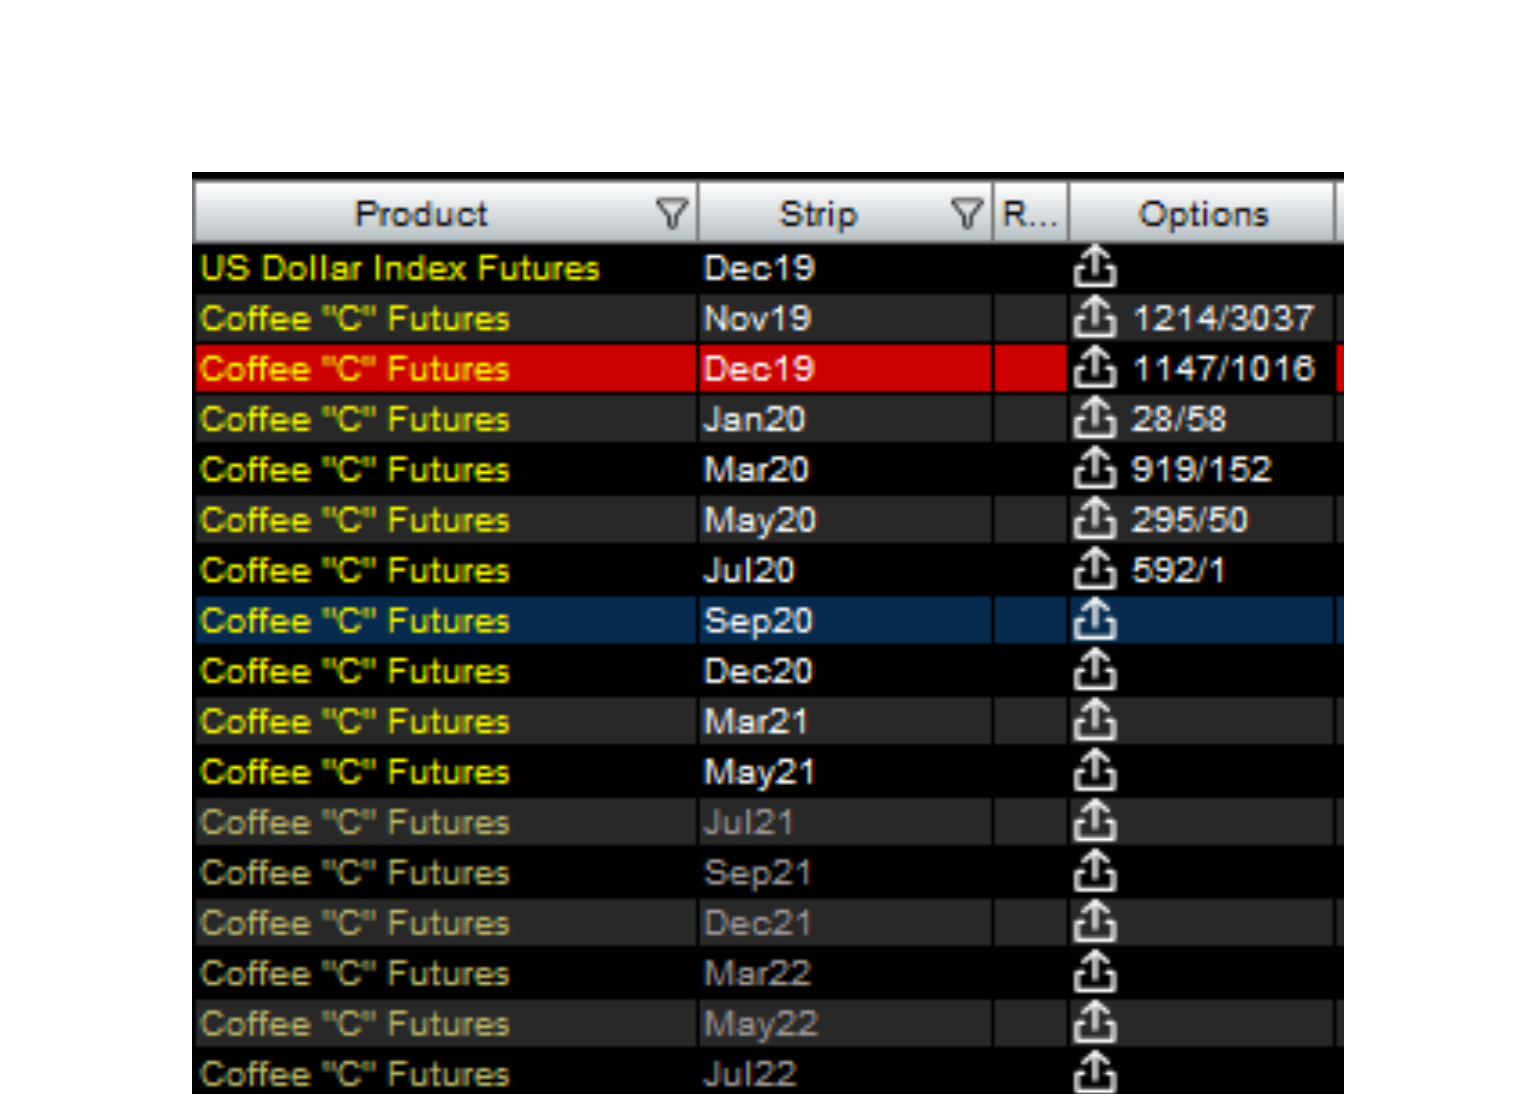Open options icon for Coffee Mar20 row
The image size is (1536, 1094).
1095,468
